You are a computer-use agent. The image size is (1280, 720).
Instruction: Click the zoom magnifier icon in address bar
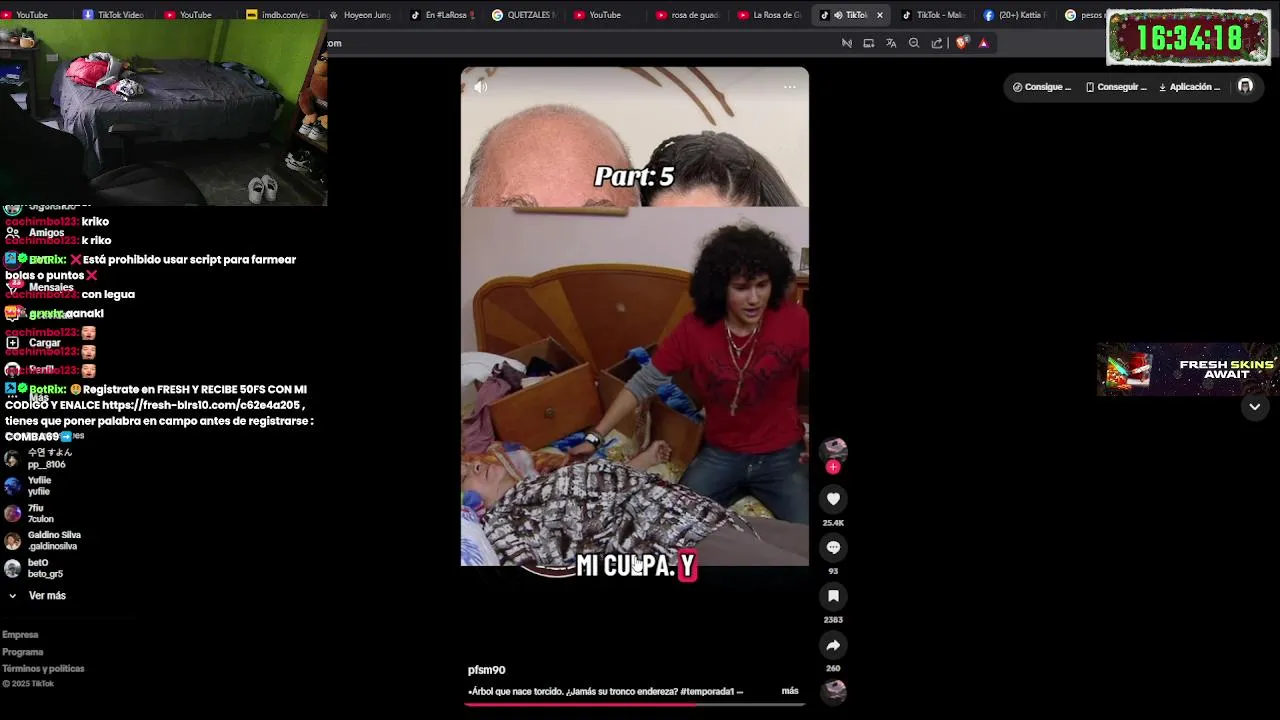tap(914, 43)
